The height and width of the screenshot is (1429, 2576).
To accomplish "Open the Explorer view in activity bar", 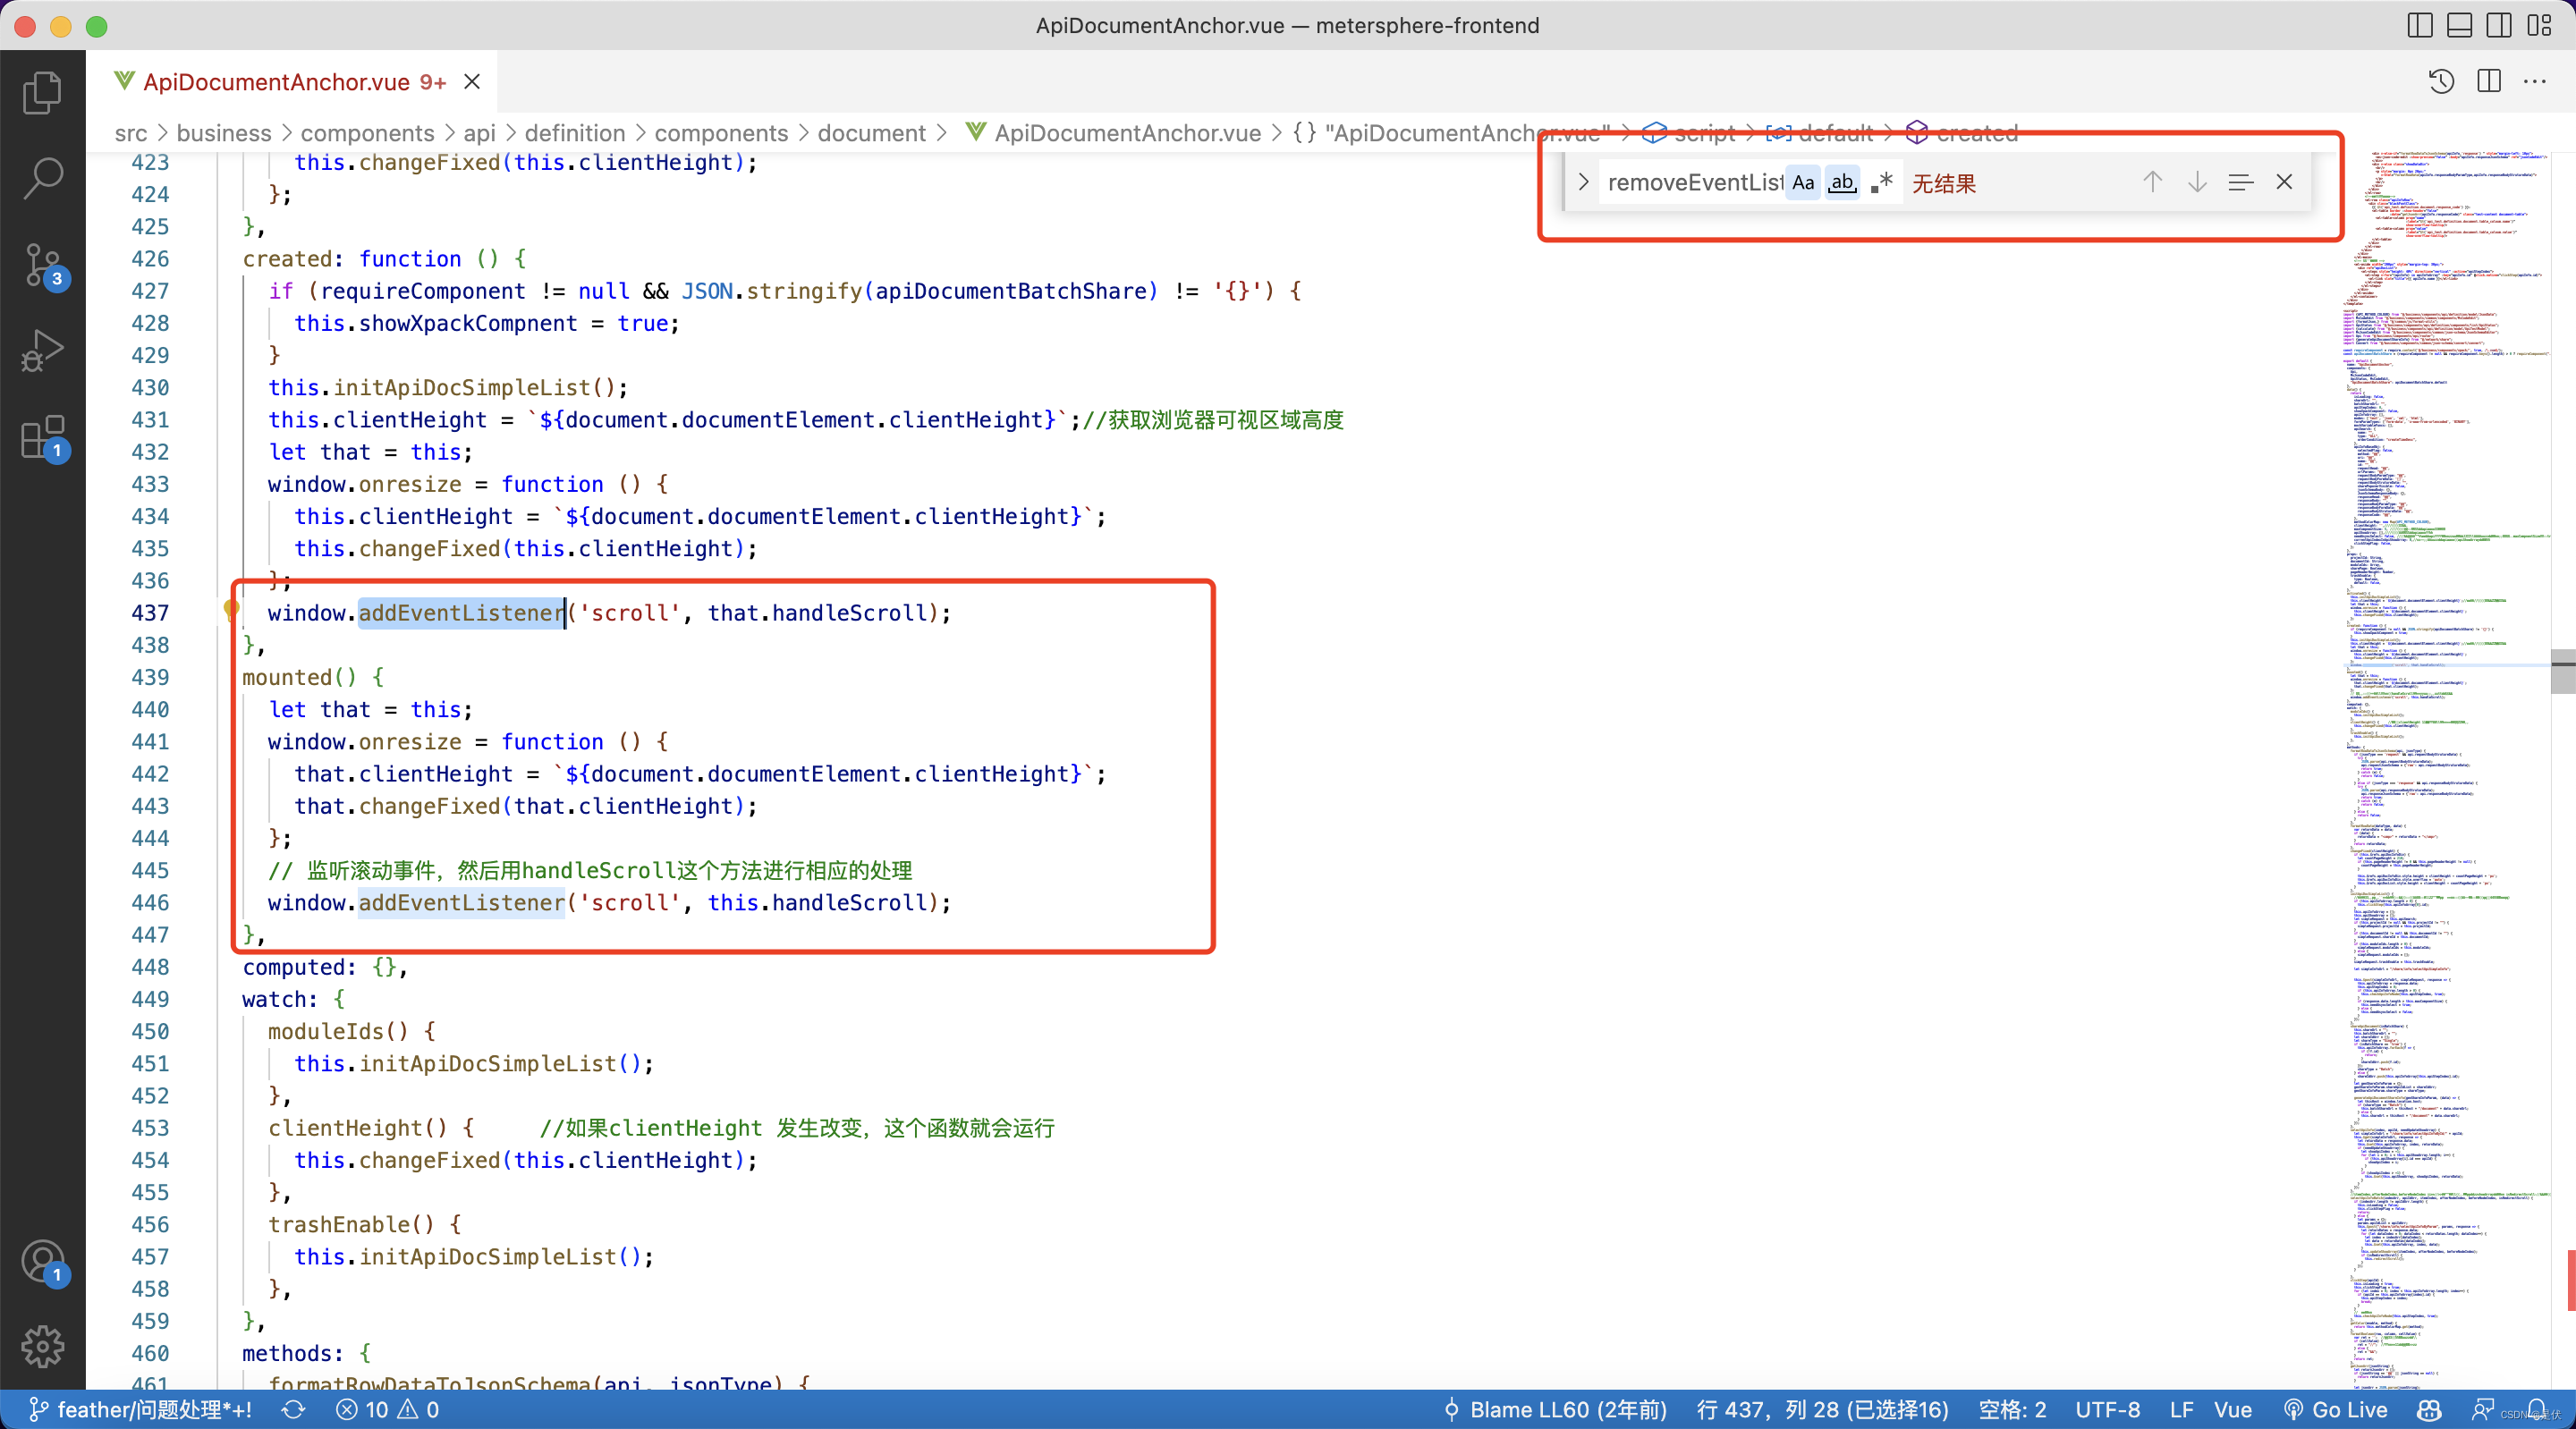I will click(42, 92).
